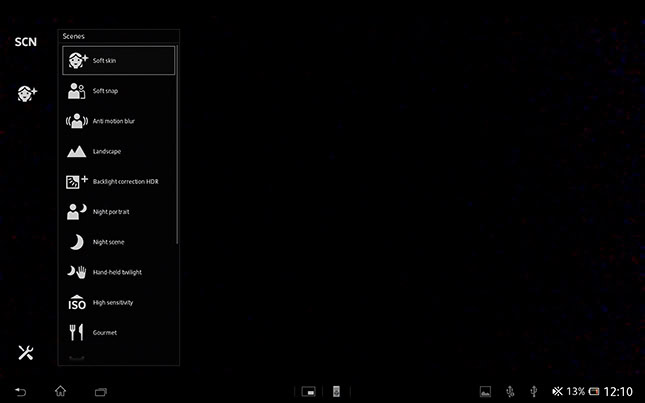Select the Soft skin scene
645x403 pixels.
118,61
